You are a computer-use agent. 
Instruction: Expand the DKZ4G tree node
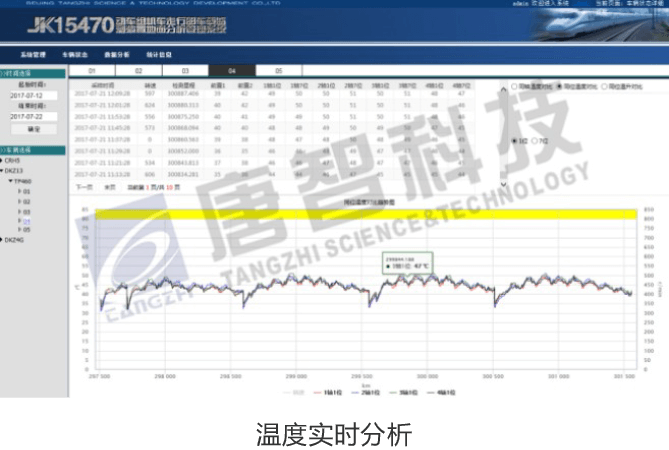coord(2,240)
